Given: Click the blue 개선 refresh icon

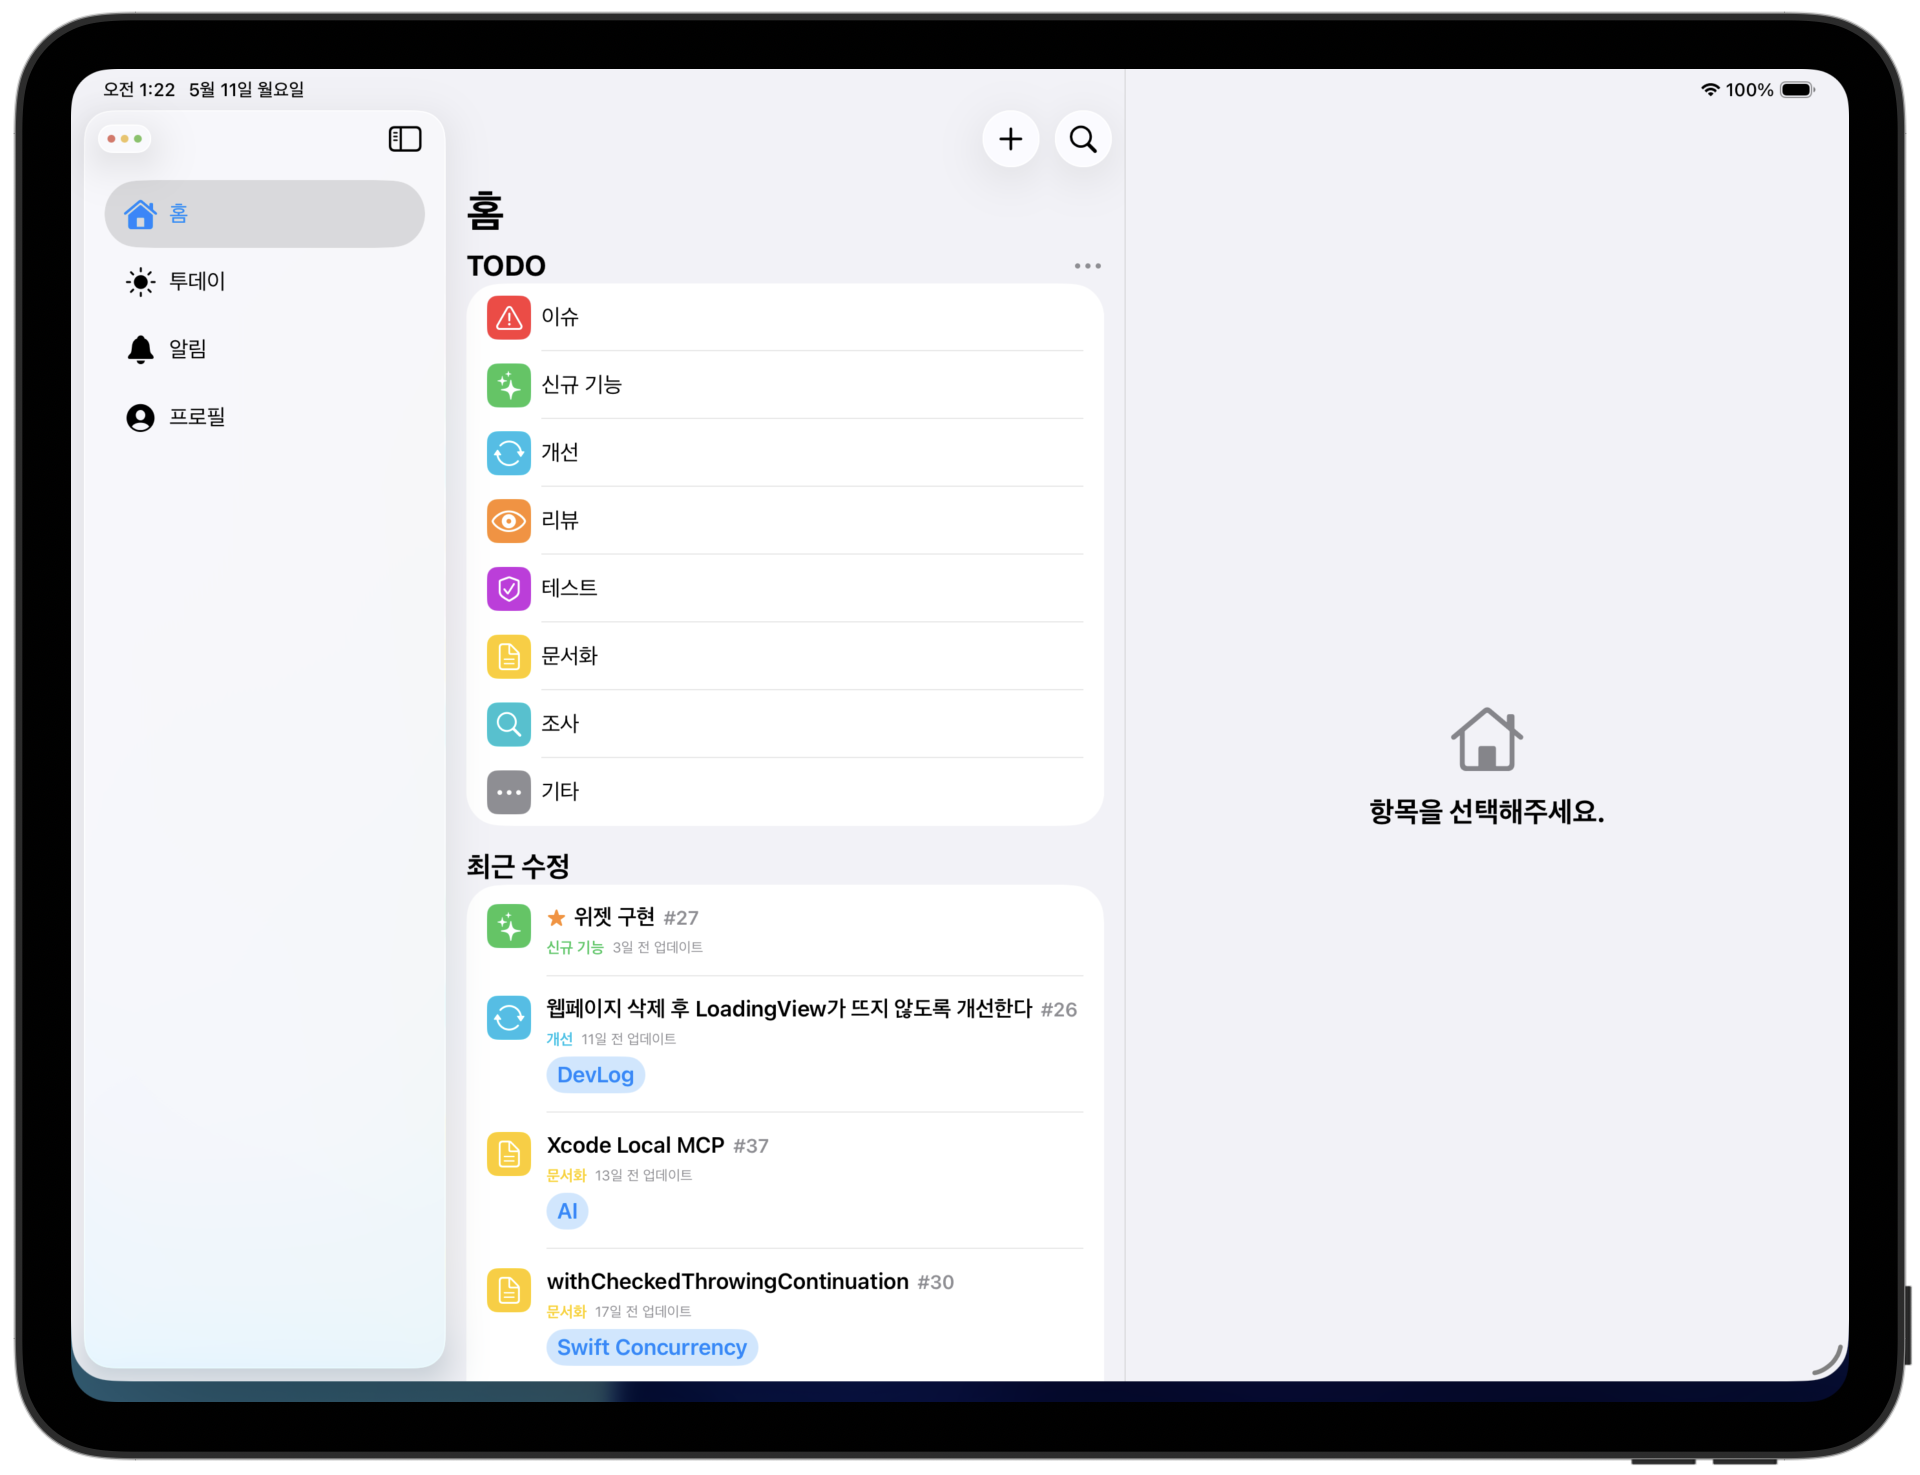Looking at the screenshot, I should point(509,453).
